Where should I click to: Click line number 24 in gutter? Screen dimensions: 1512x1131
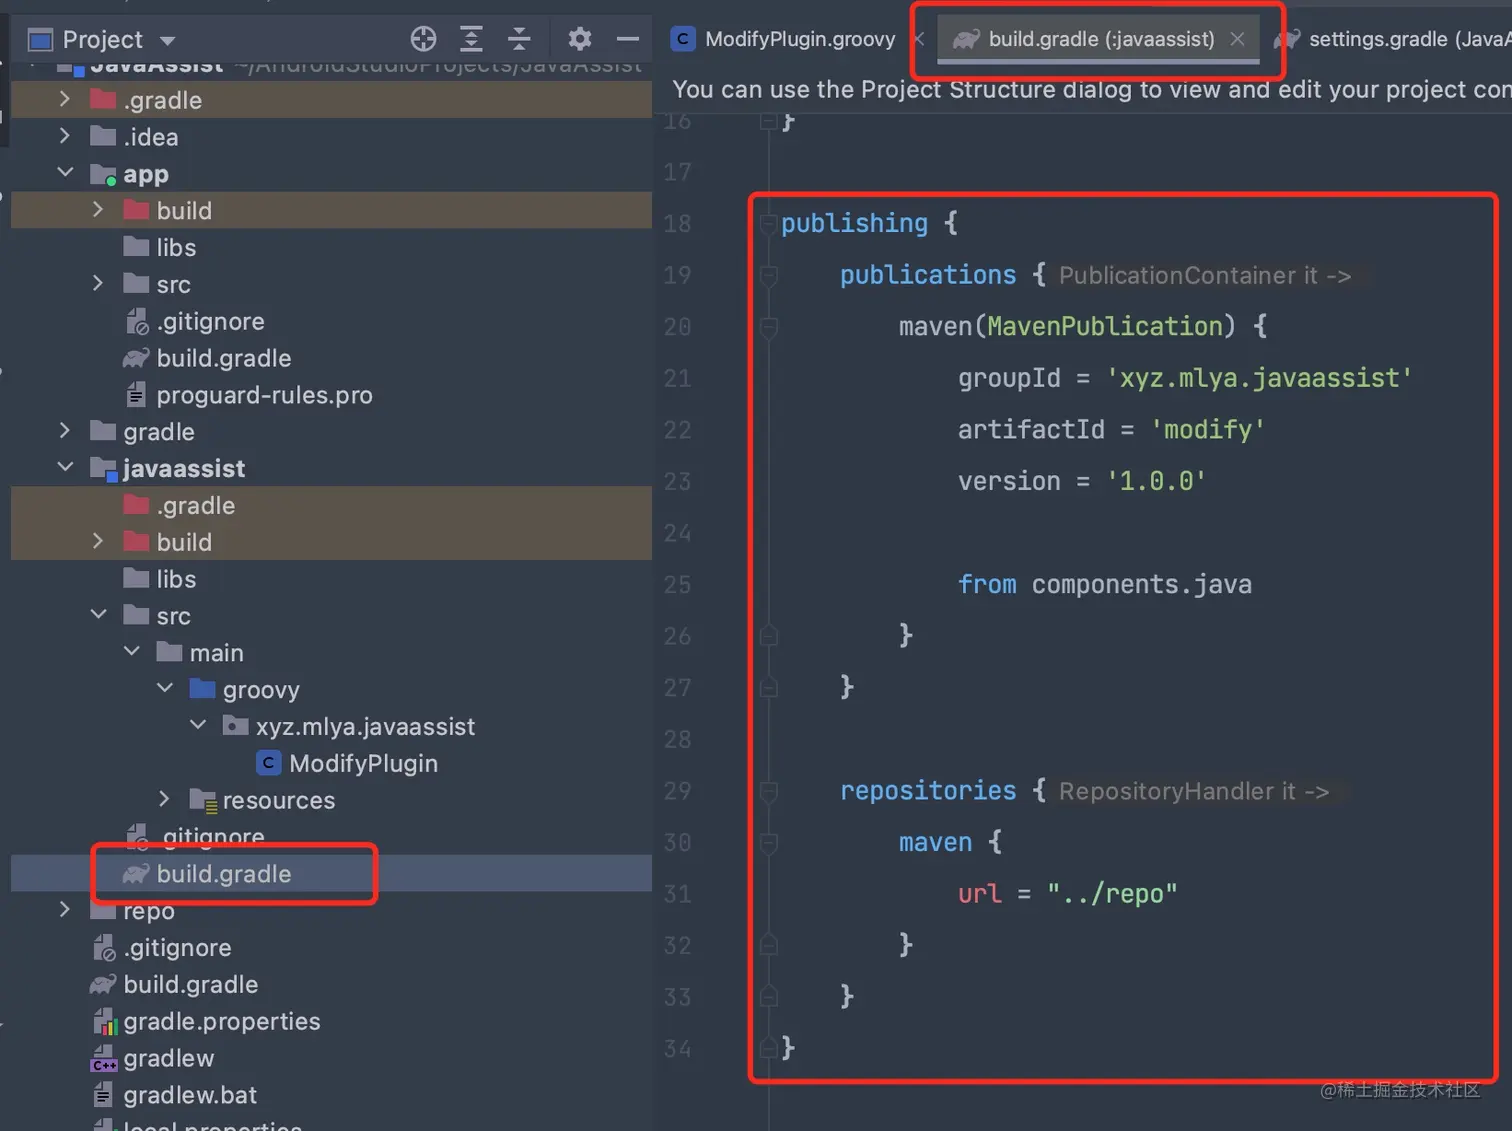click(x=677, y=533)
